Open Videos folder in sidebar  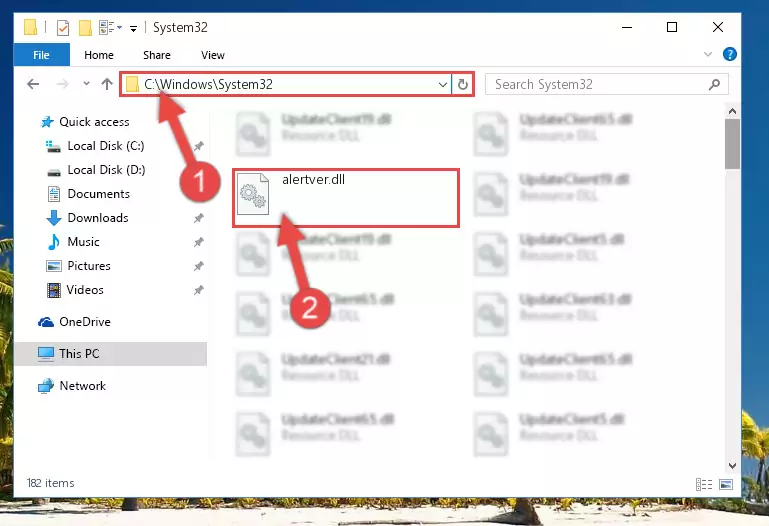tap(85, 290)
